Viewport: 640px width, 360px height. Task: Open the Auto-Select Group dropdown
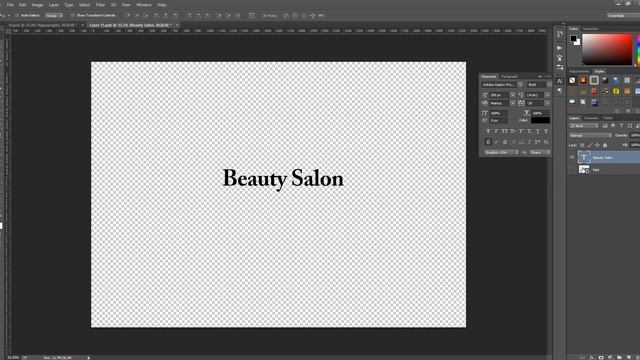53,16
